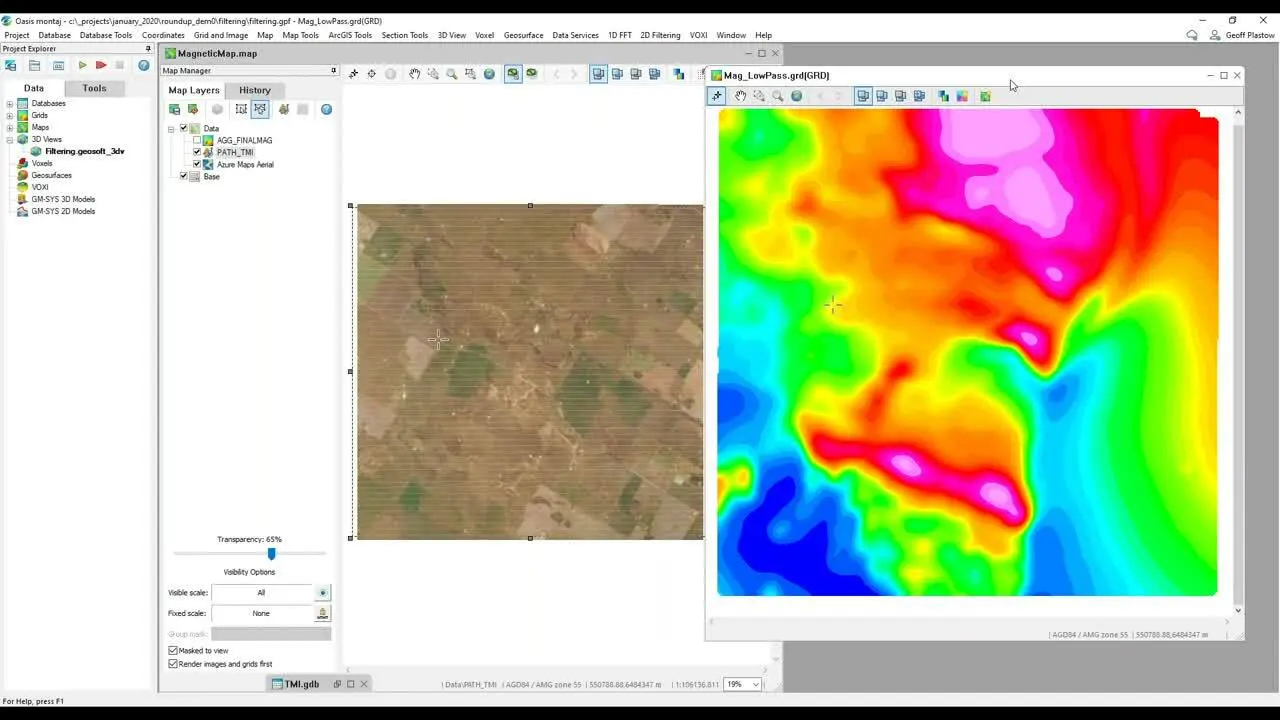This screenshot has height=720, width=1280.
Task: Click the pointer tool in Mag_LowPass window toolbar
Action: point(717,96)
